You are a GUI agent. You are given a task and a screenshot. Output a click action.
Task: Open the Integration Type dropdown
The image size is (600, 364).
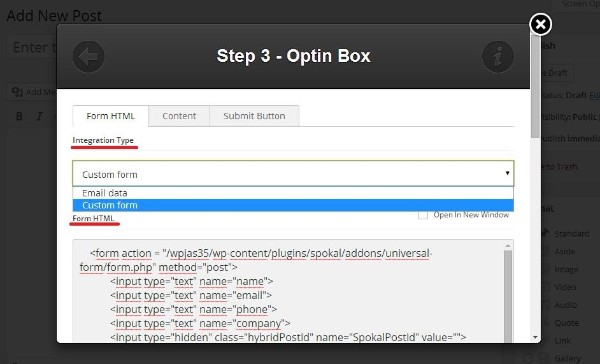pos(293,174)
